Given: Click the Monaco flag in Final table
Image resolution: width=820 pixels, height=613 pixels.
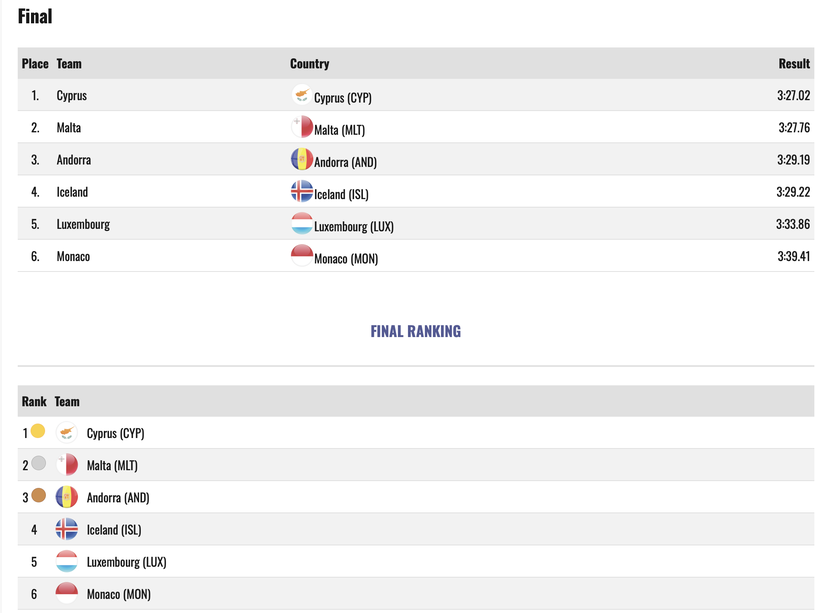Looking at the screenshot, I should tap(302, 256).
